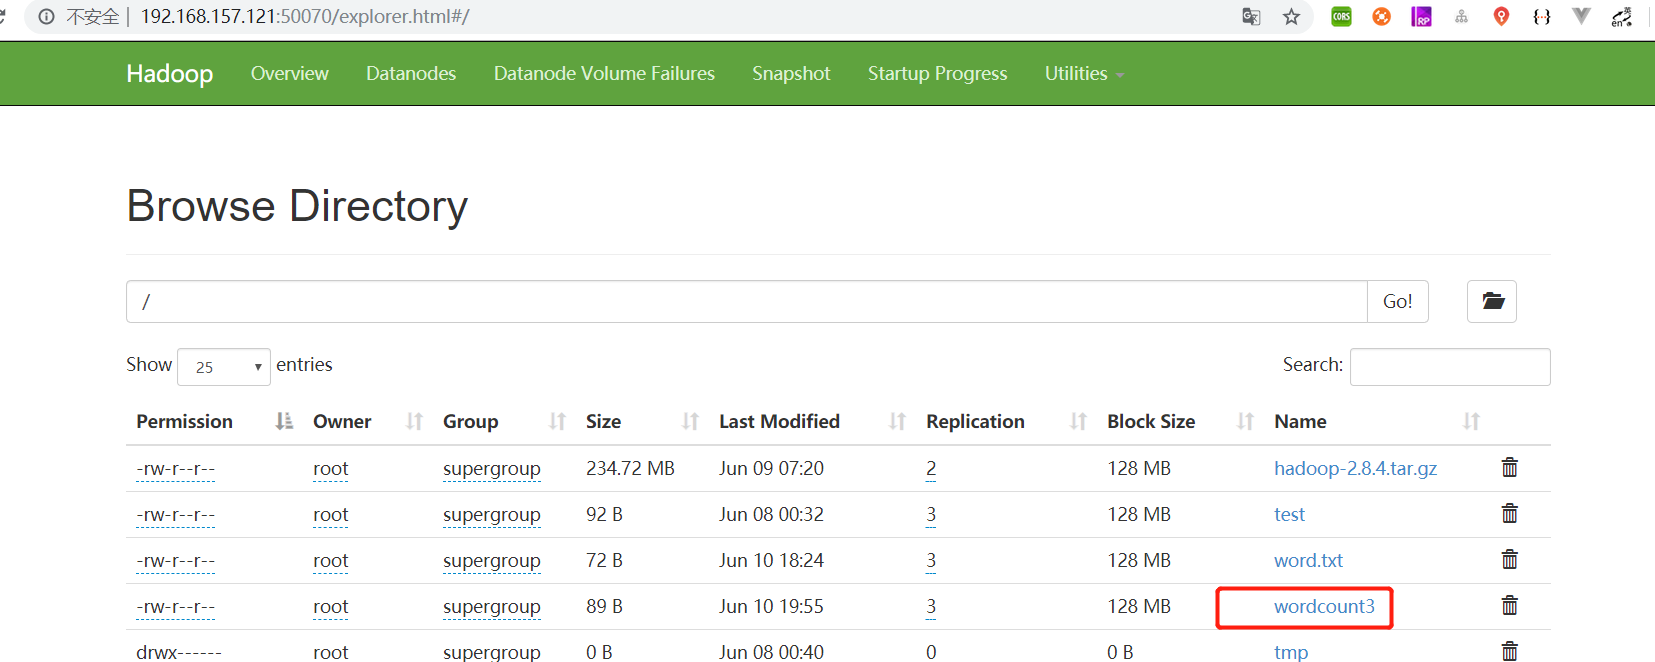Open the Vue devtools extension icon

point(1581,17)
